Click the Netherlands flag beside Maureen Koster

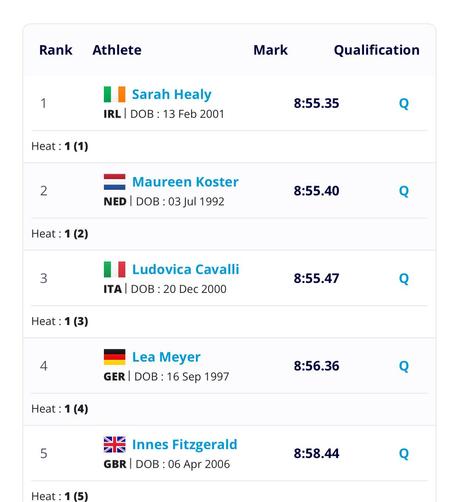pyautogui.click(x=114, y=182)
